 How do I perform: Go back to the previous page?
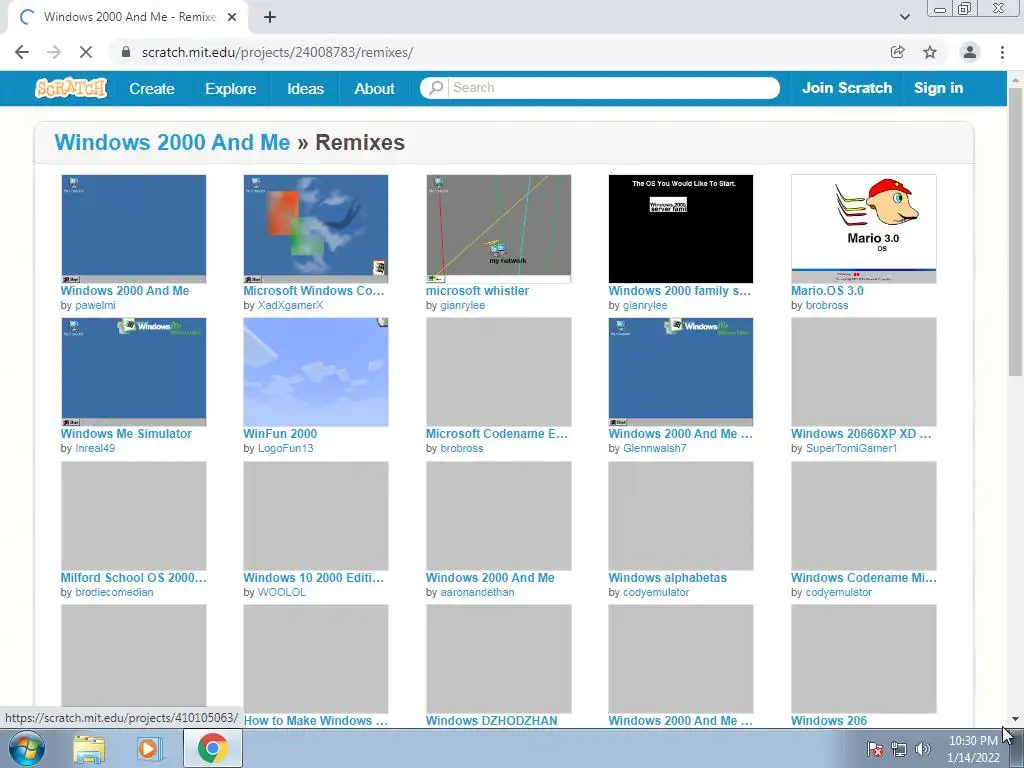click(x=22, y=52)
